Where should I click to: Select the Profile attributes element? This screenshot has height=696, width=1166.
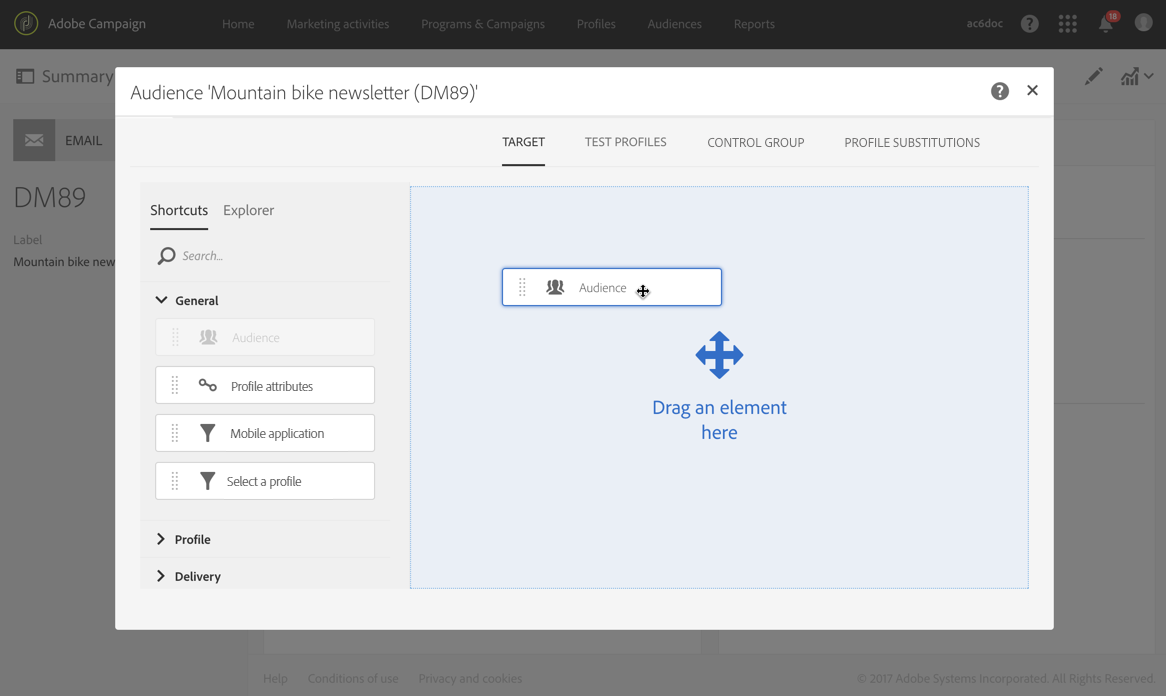(x=265, y=385)
